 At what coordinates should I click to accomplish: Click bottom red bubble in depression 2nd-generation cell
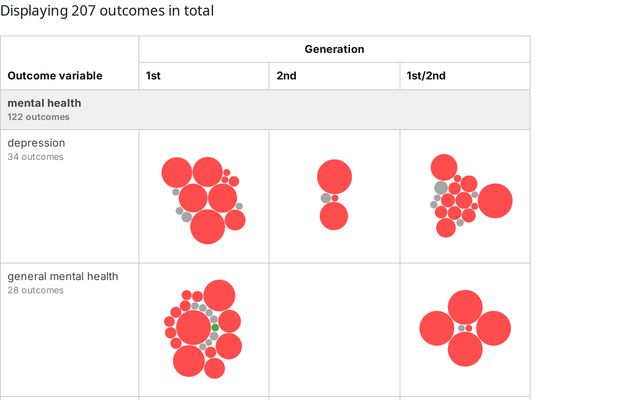(334, 216)
